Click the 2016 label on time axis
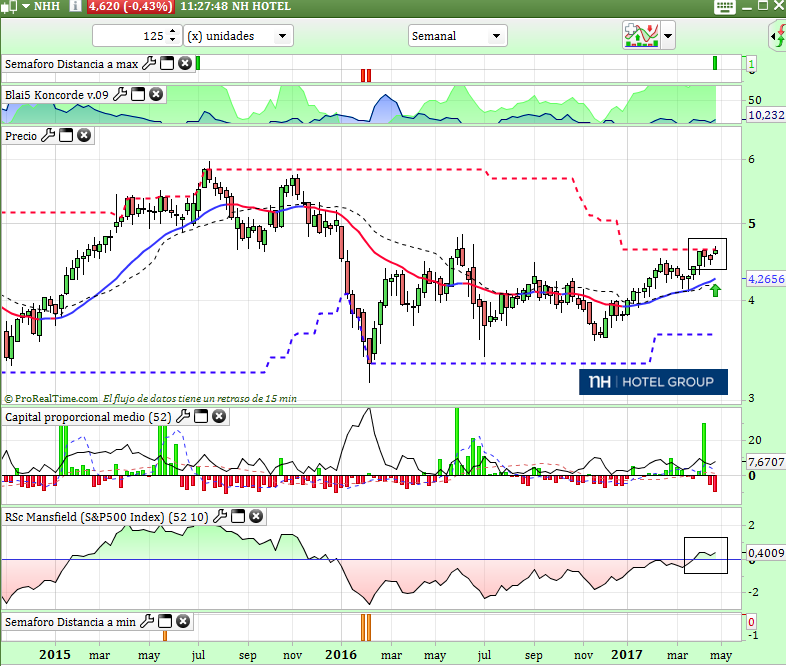Image resolution: width=786 pixels, height=666 pixels. (341, 654)
